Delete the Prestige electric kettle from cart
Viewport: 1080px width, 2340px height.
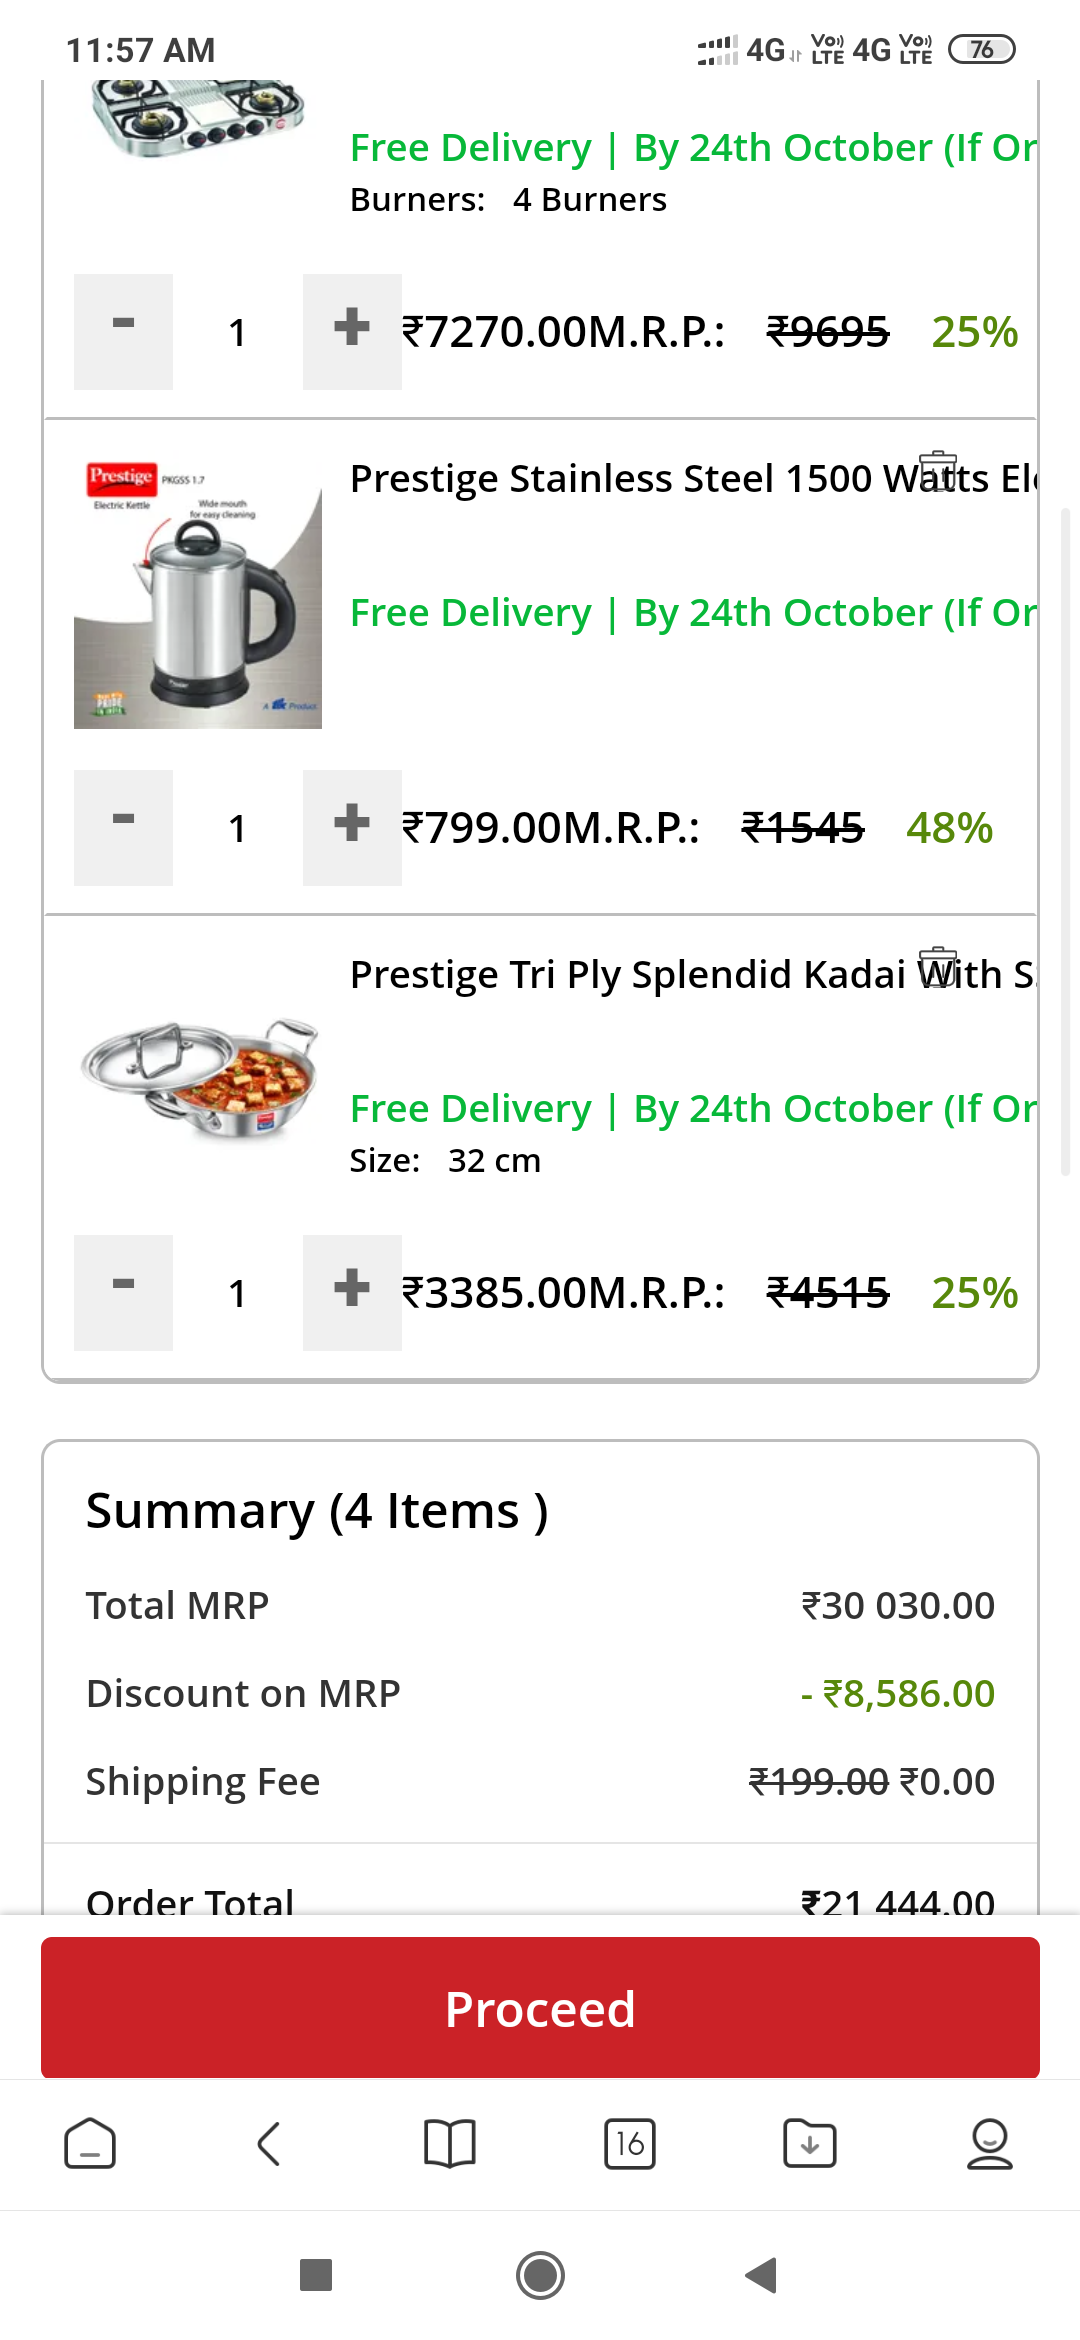[938, 471]
